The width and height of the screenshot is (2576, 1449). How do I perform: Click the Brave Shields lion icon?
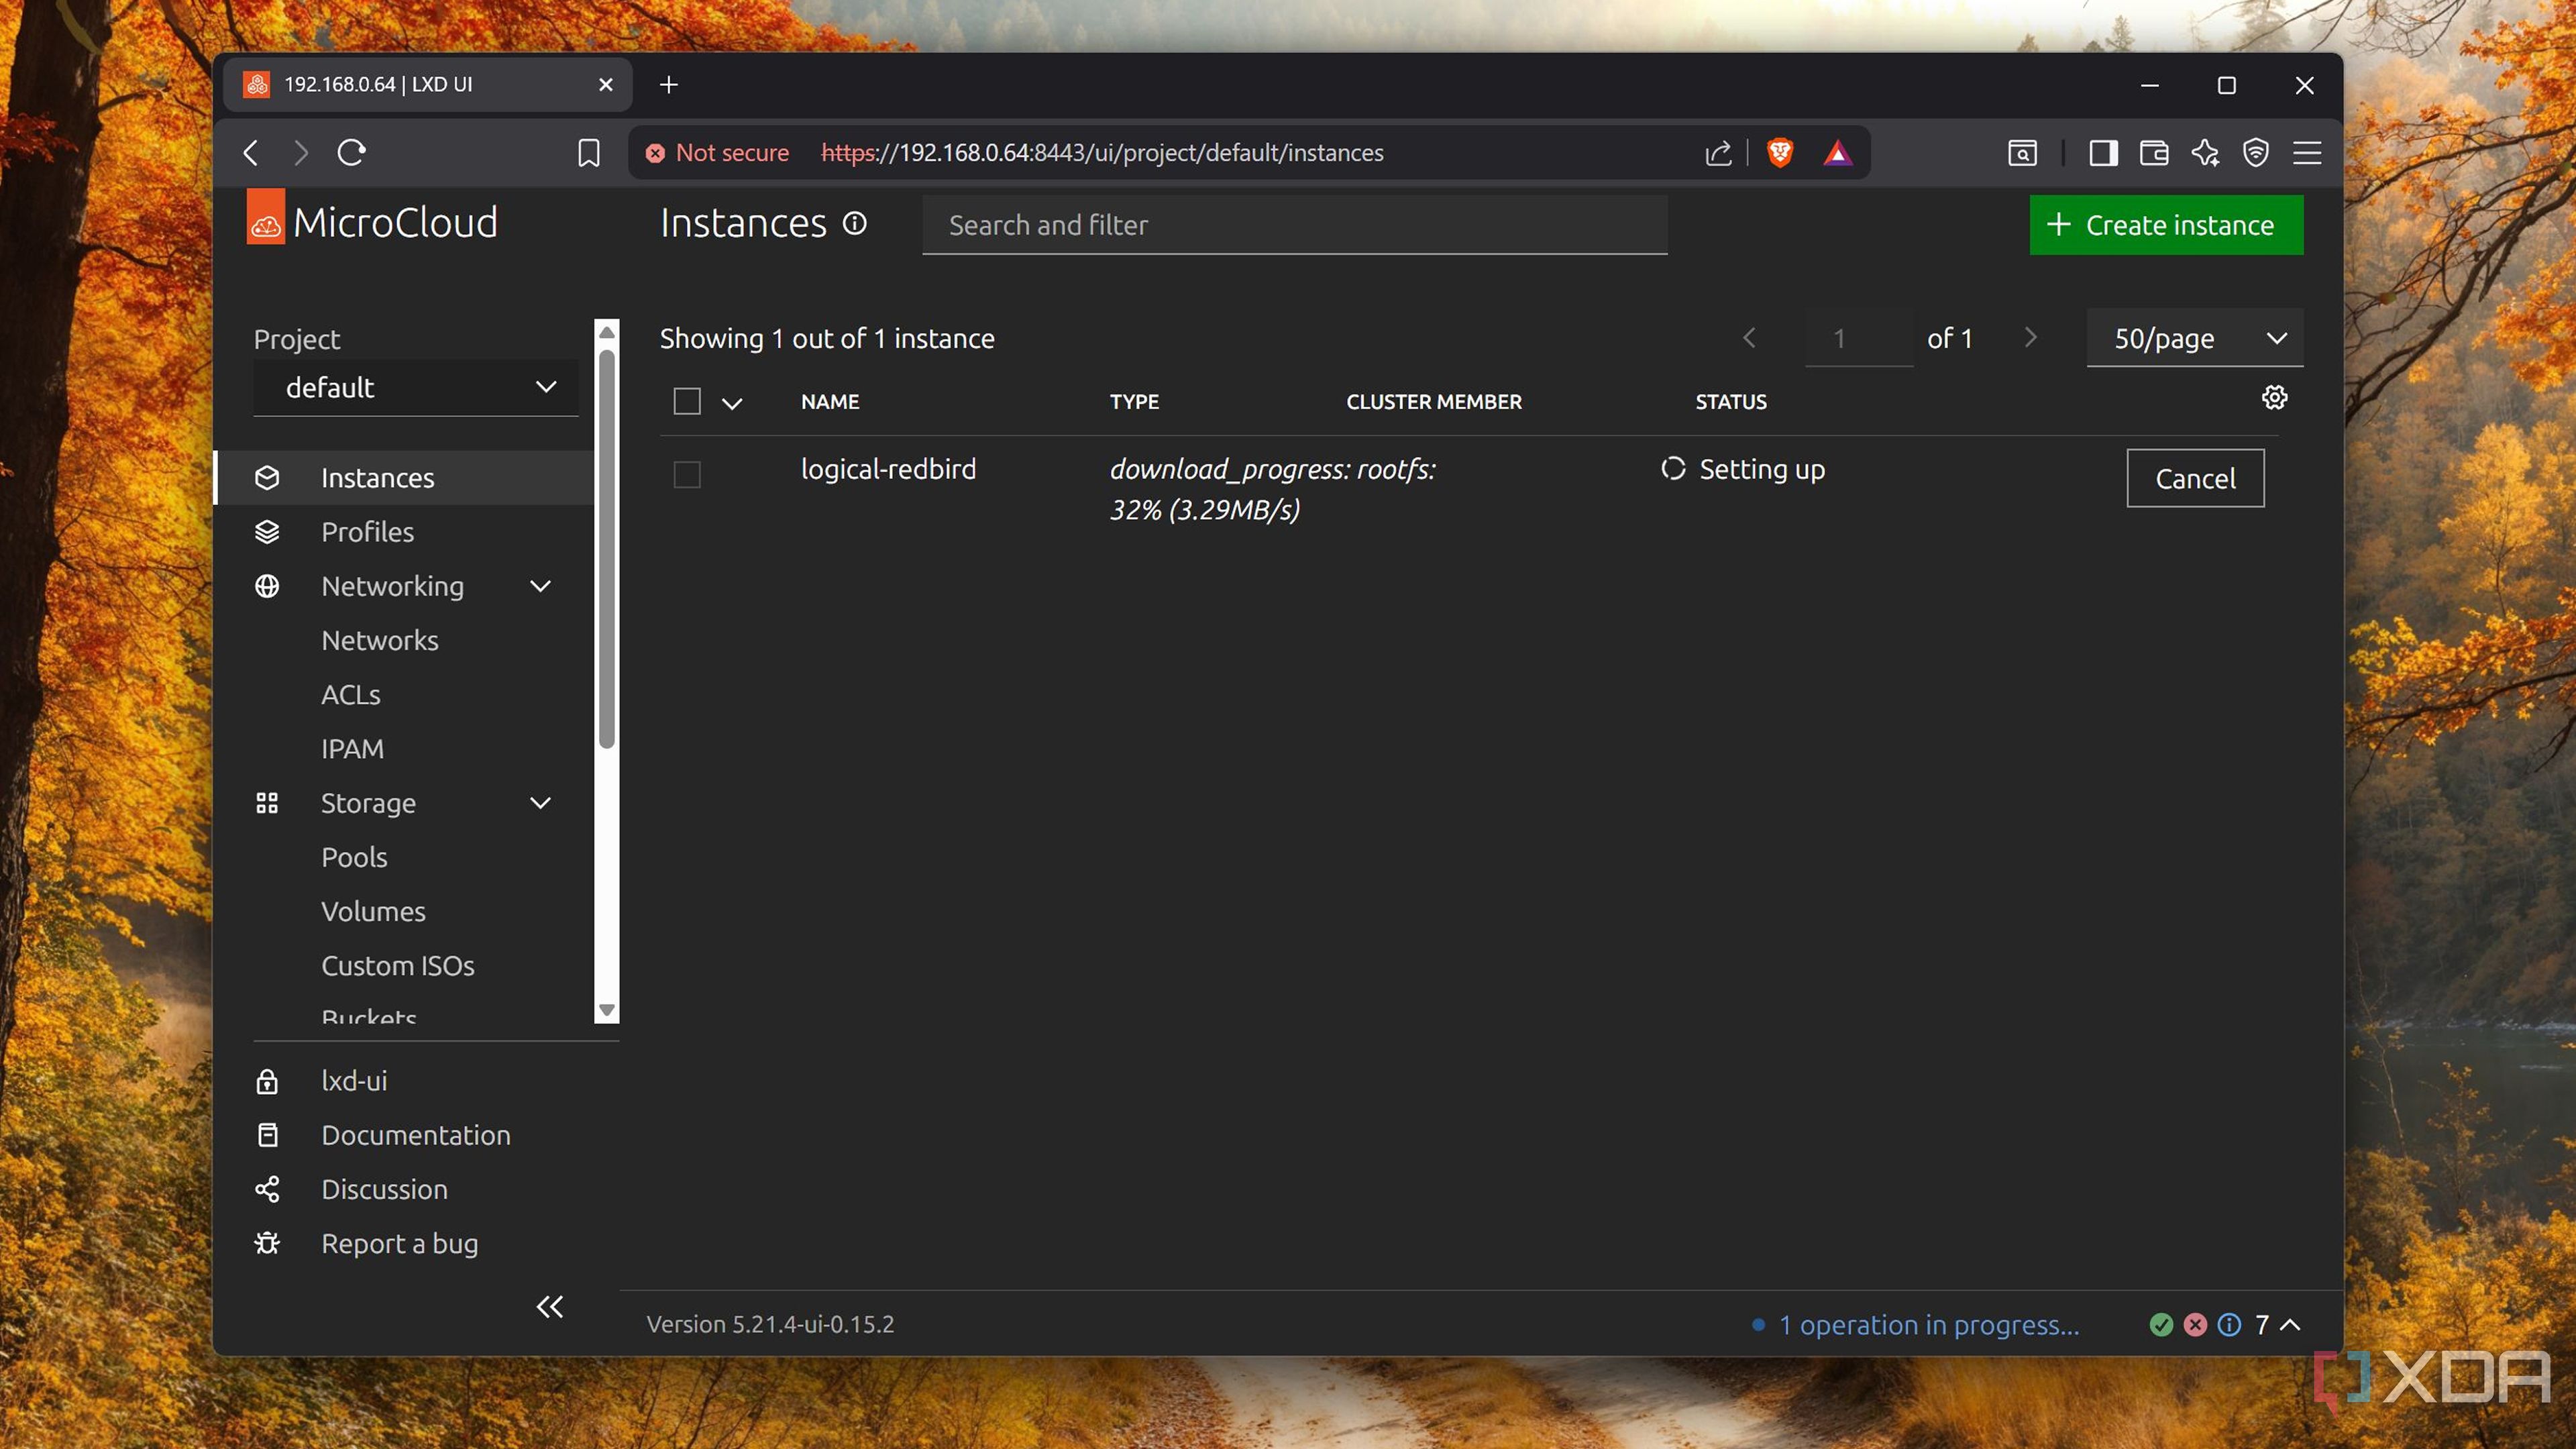[1780, 153]
